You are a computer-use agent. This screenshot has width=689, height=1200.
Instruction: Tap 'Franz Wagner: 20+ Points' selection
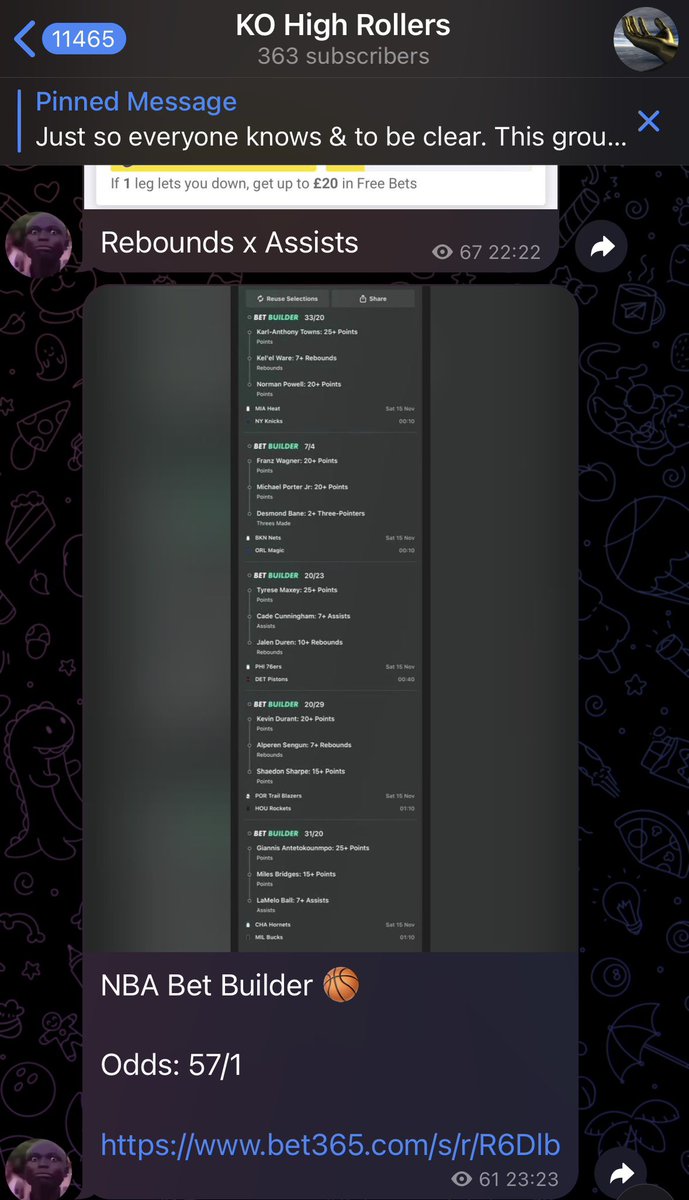click(297, 461)
